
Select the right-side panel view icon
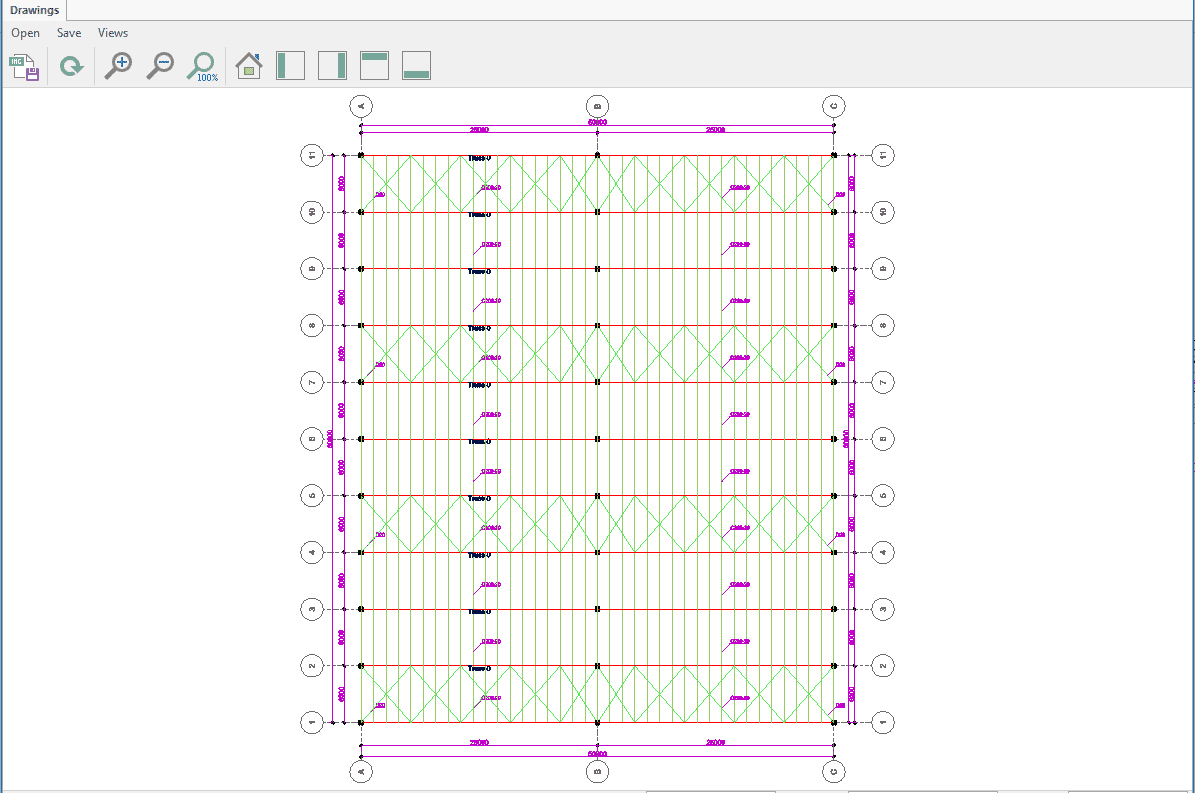332,66
